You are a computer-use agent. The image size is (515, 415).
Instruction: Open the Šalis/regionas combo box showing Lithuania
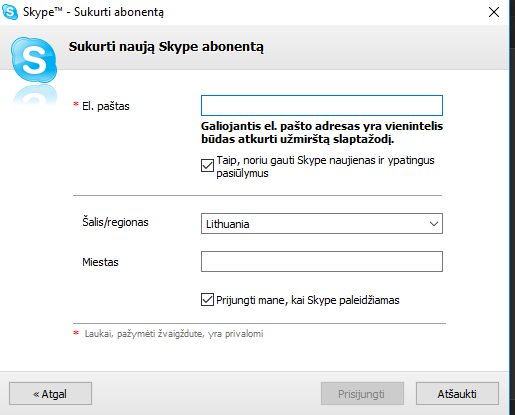pos(322,224)
